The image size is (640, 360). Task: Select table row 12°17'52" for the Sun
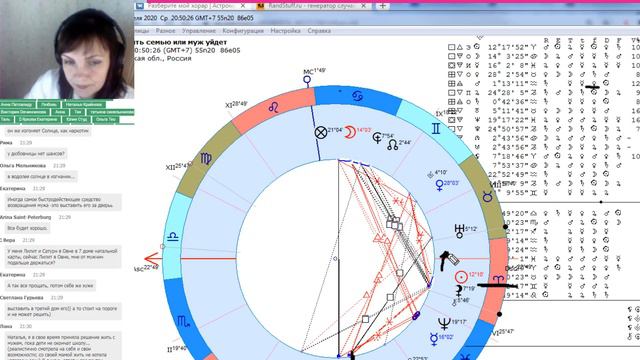(543, 47)
